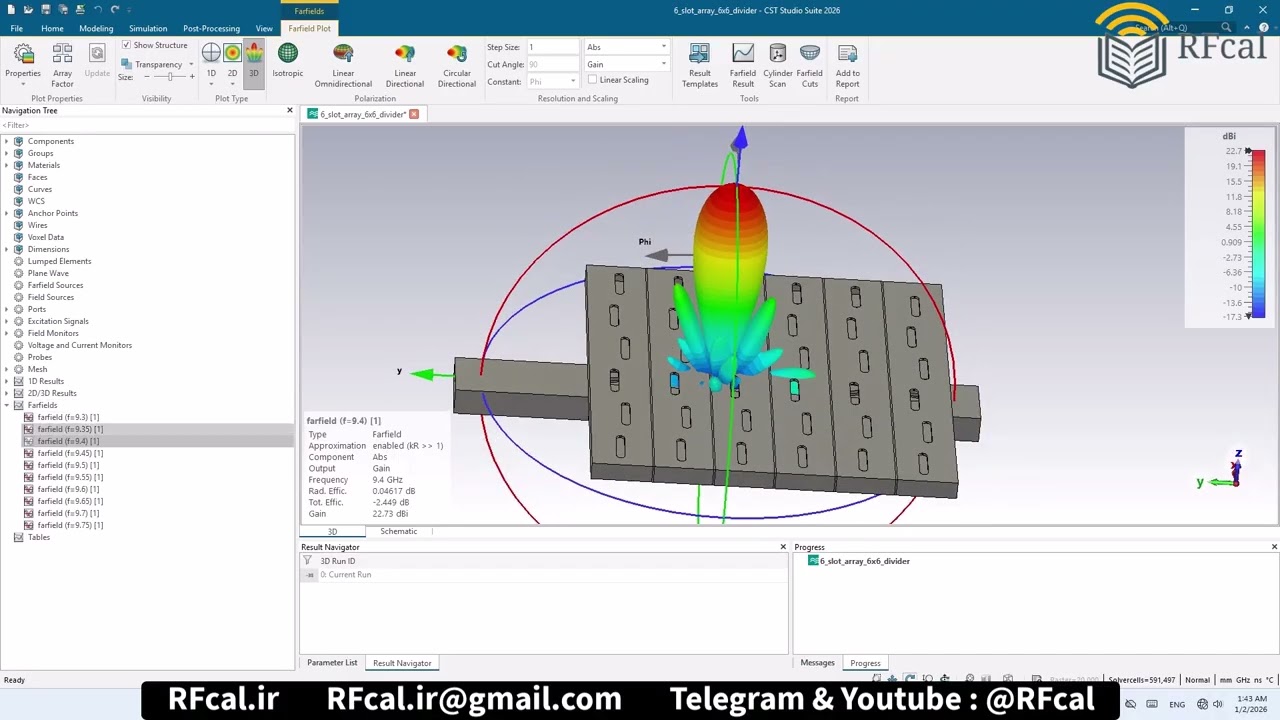Choose Linear Omnidirectional polarization
The height and width of the screenshot is (720, 1280).
[343, 65]
